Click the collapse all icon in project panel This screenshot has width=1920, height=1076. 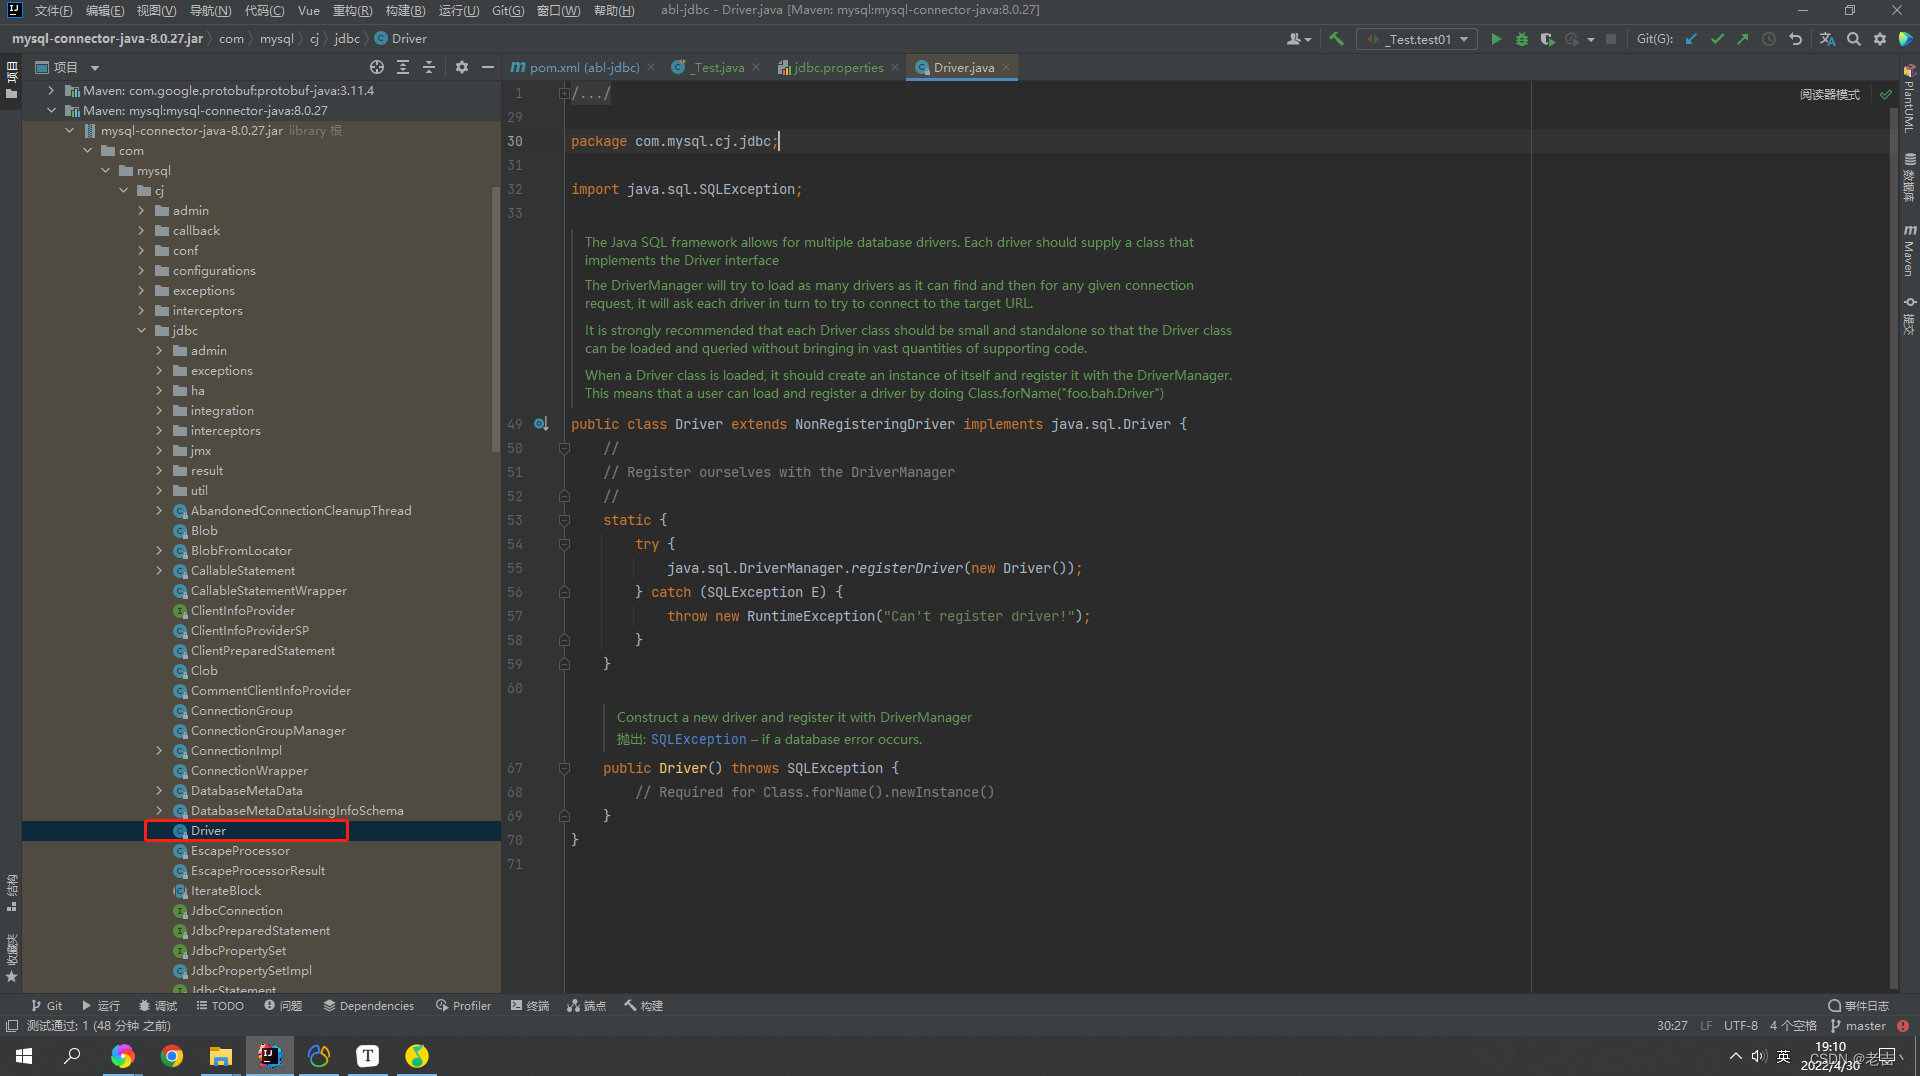click(429, 67)
